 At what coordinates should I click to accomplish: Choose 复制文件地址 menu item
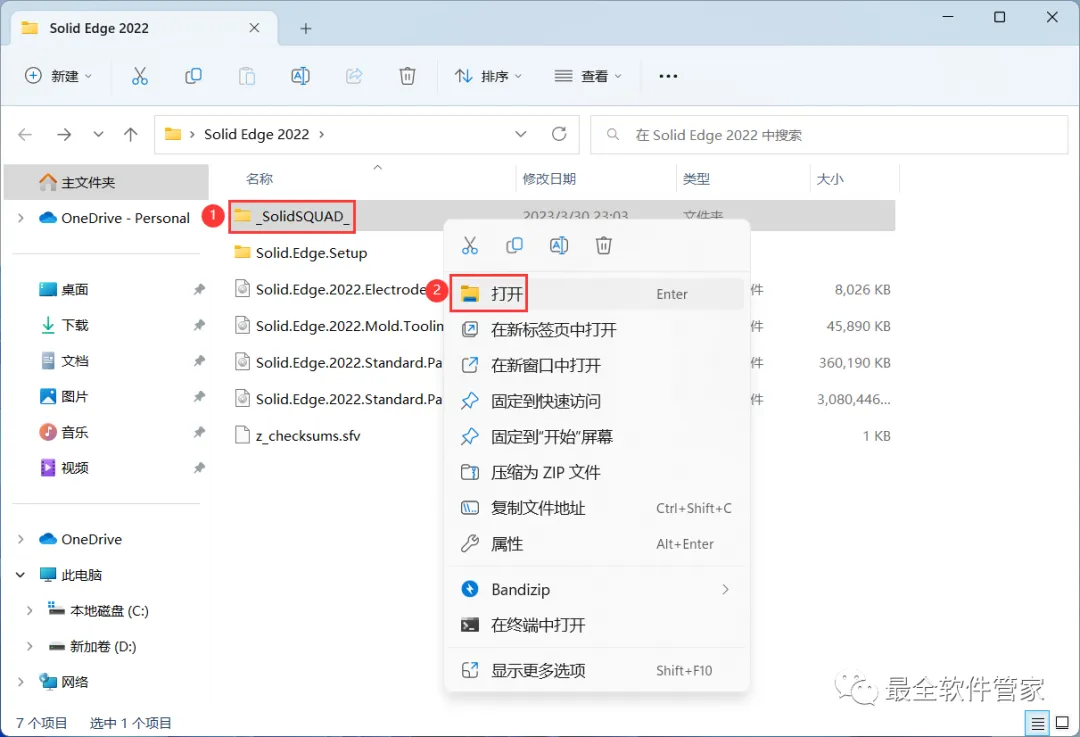597,508
